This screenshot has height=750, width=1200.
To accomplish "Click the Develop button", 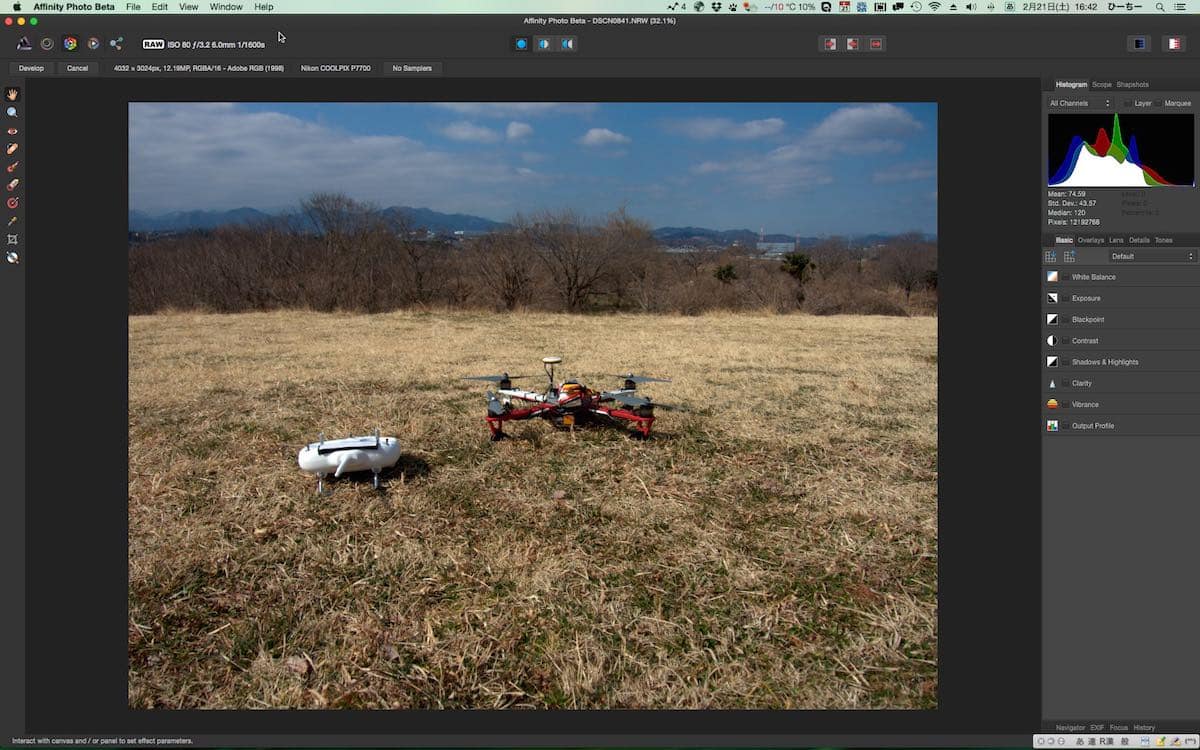I will [31, 68].
